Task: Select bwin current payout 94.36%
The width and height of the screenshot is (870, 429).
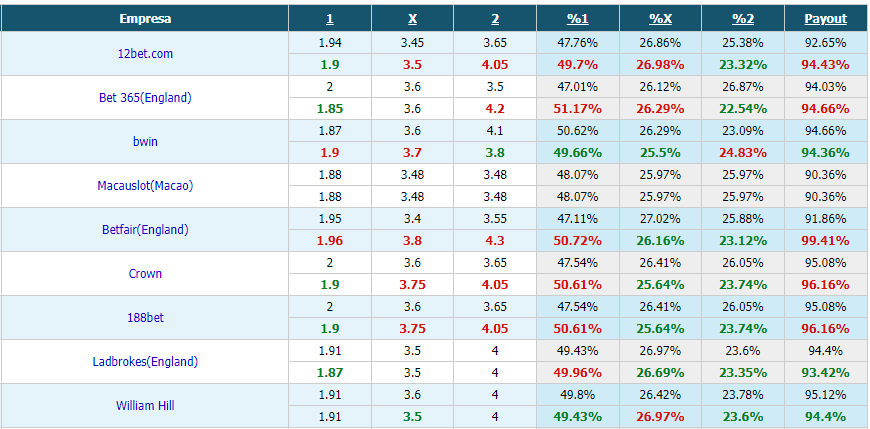Action: [826, 153]
